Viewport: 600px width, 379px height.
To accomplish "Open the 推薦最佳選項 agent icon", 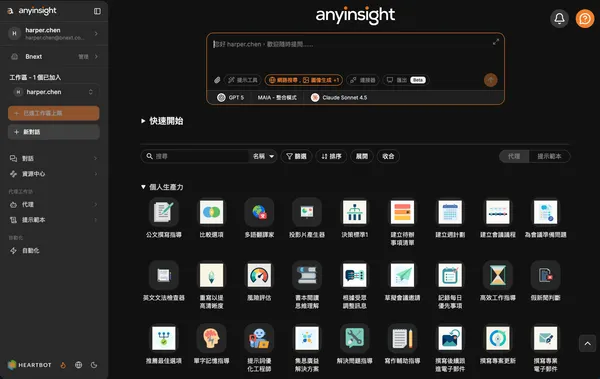I will click(164, 338).
